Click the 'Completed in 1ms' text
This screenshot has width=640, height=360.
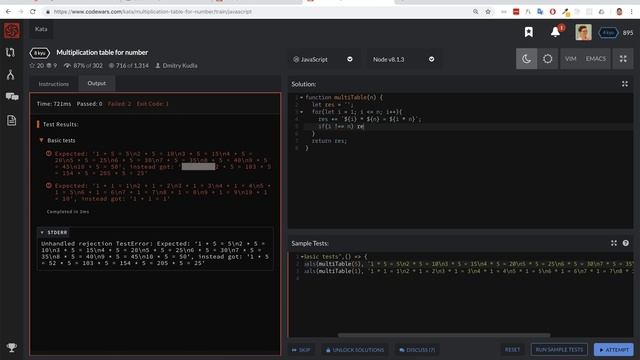coord(68,211)
